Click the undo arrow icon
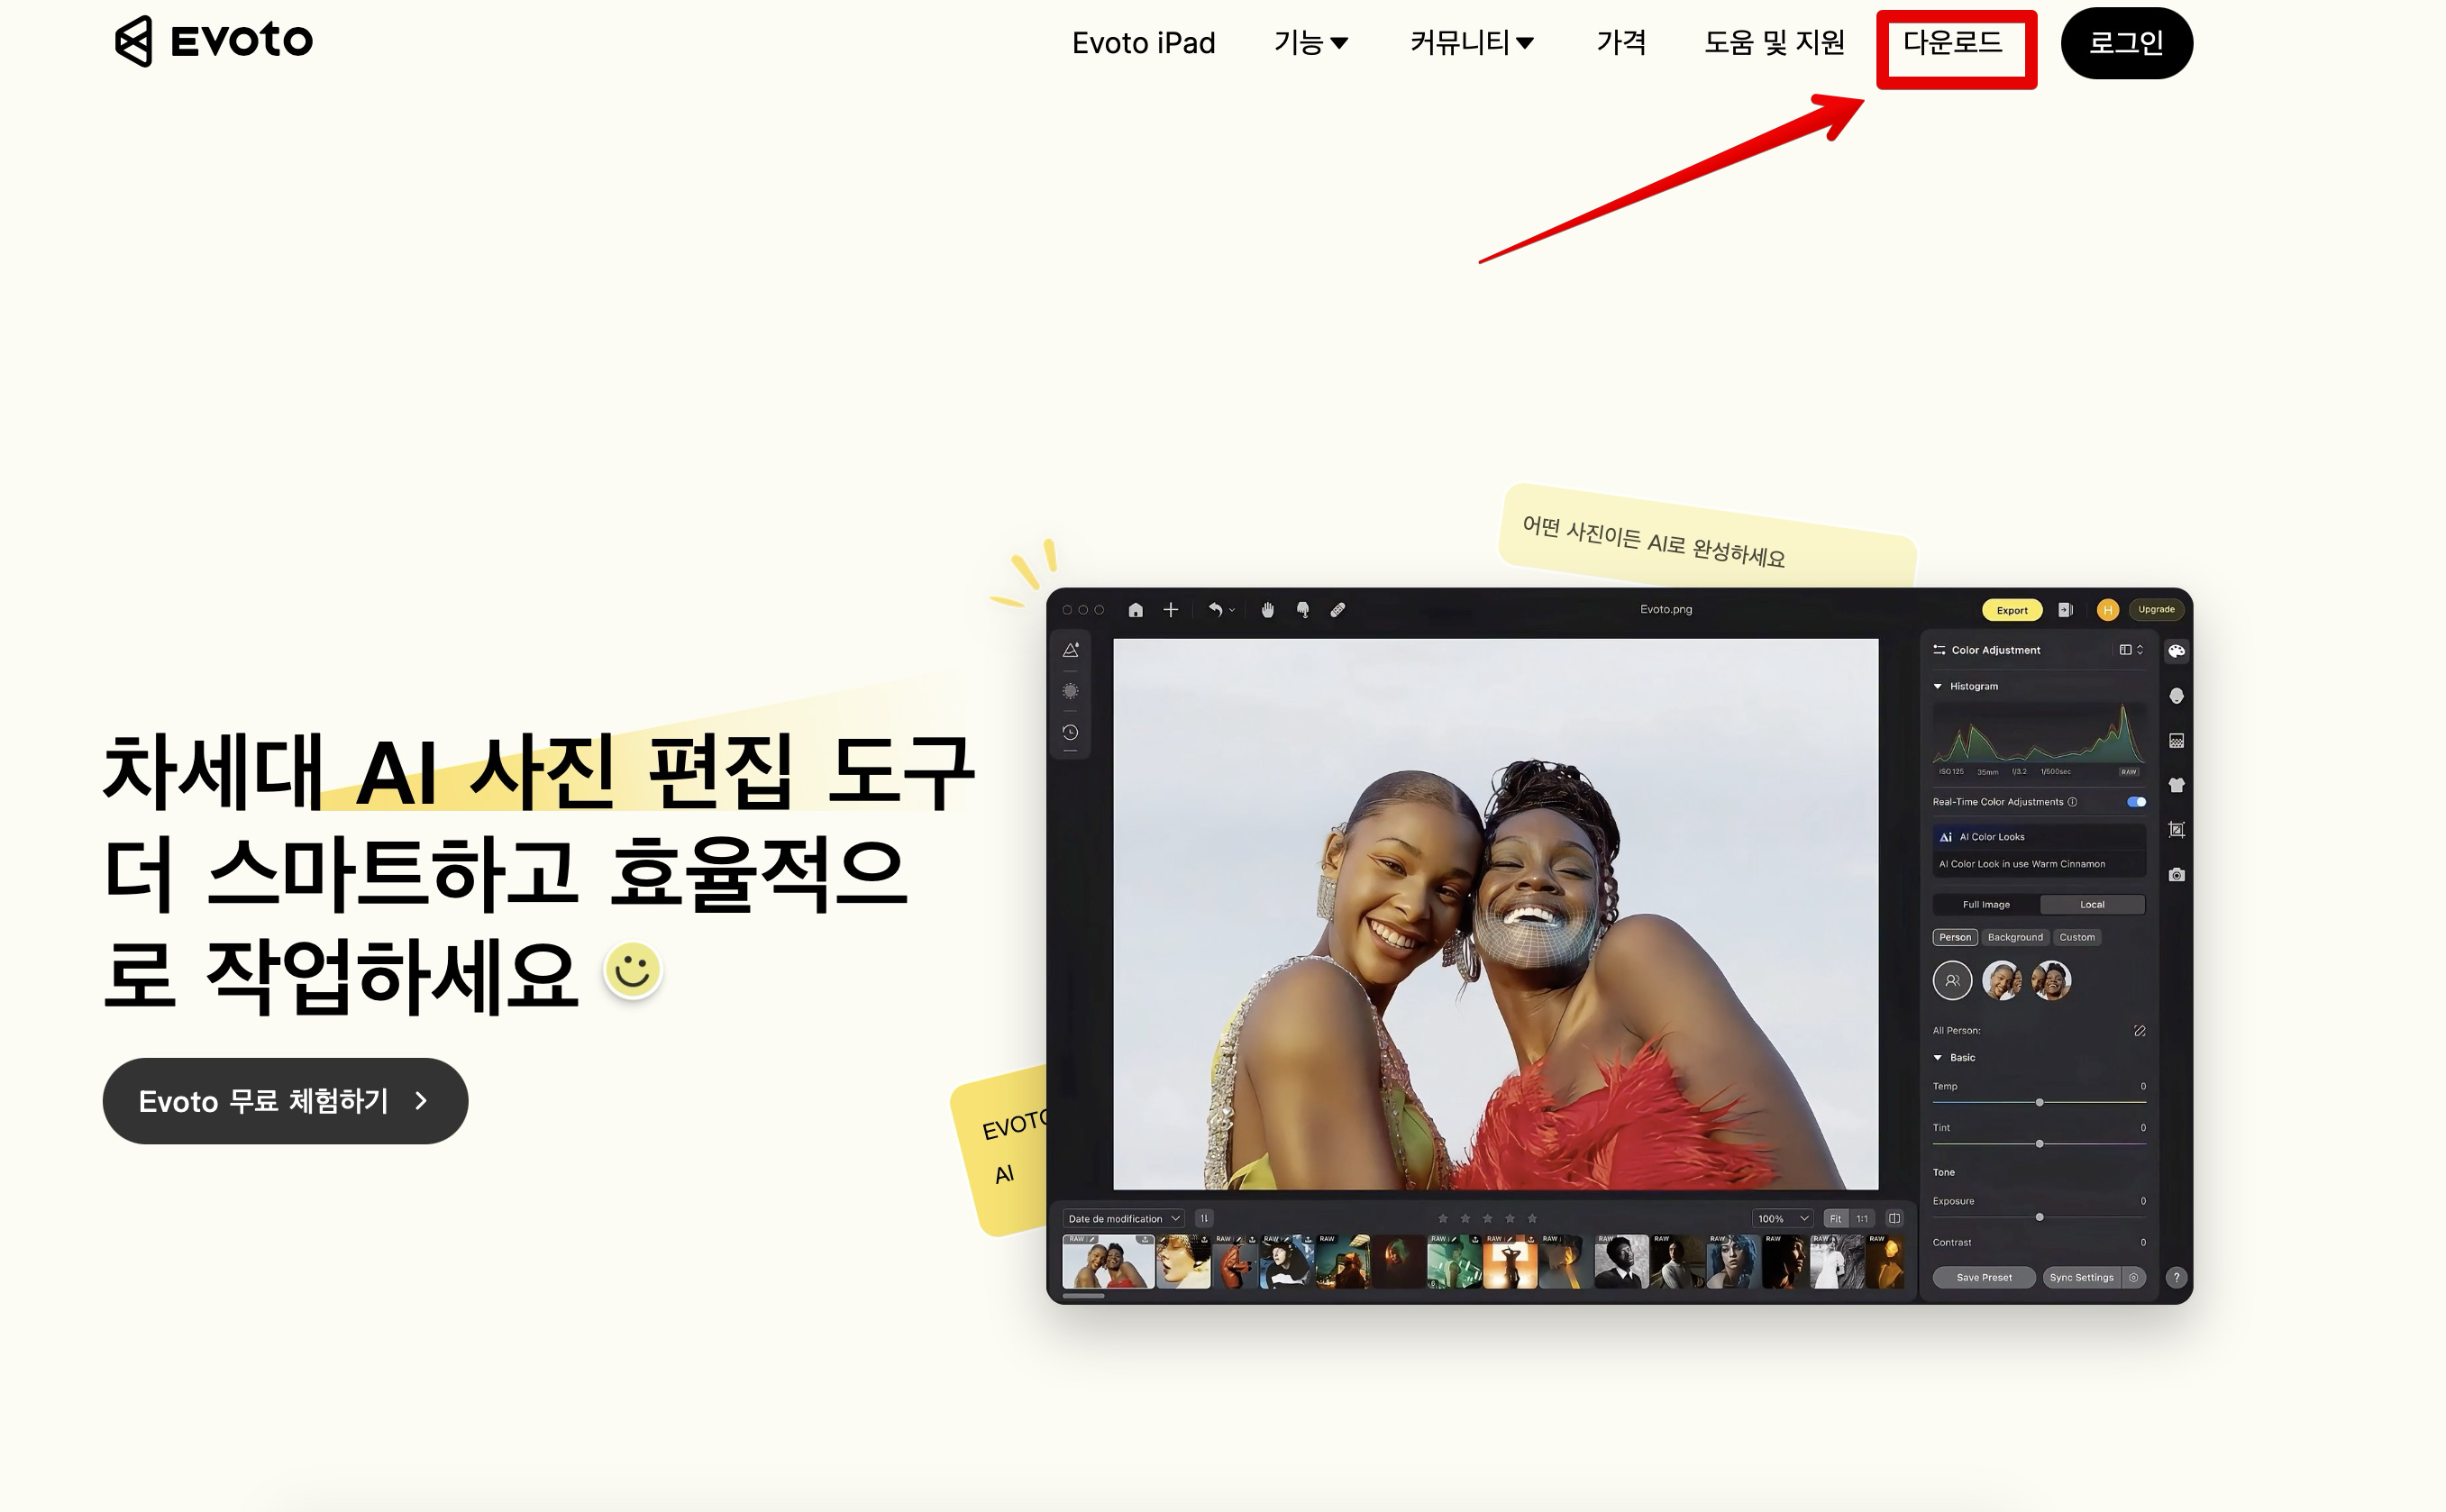The width and height of the screenshot is (2446, 1512). point(1215,610)
